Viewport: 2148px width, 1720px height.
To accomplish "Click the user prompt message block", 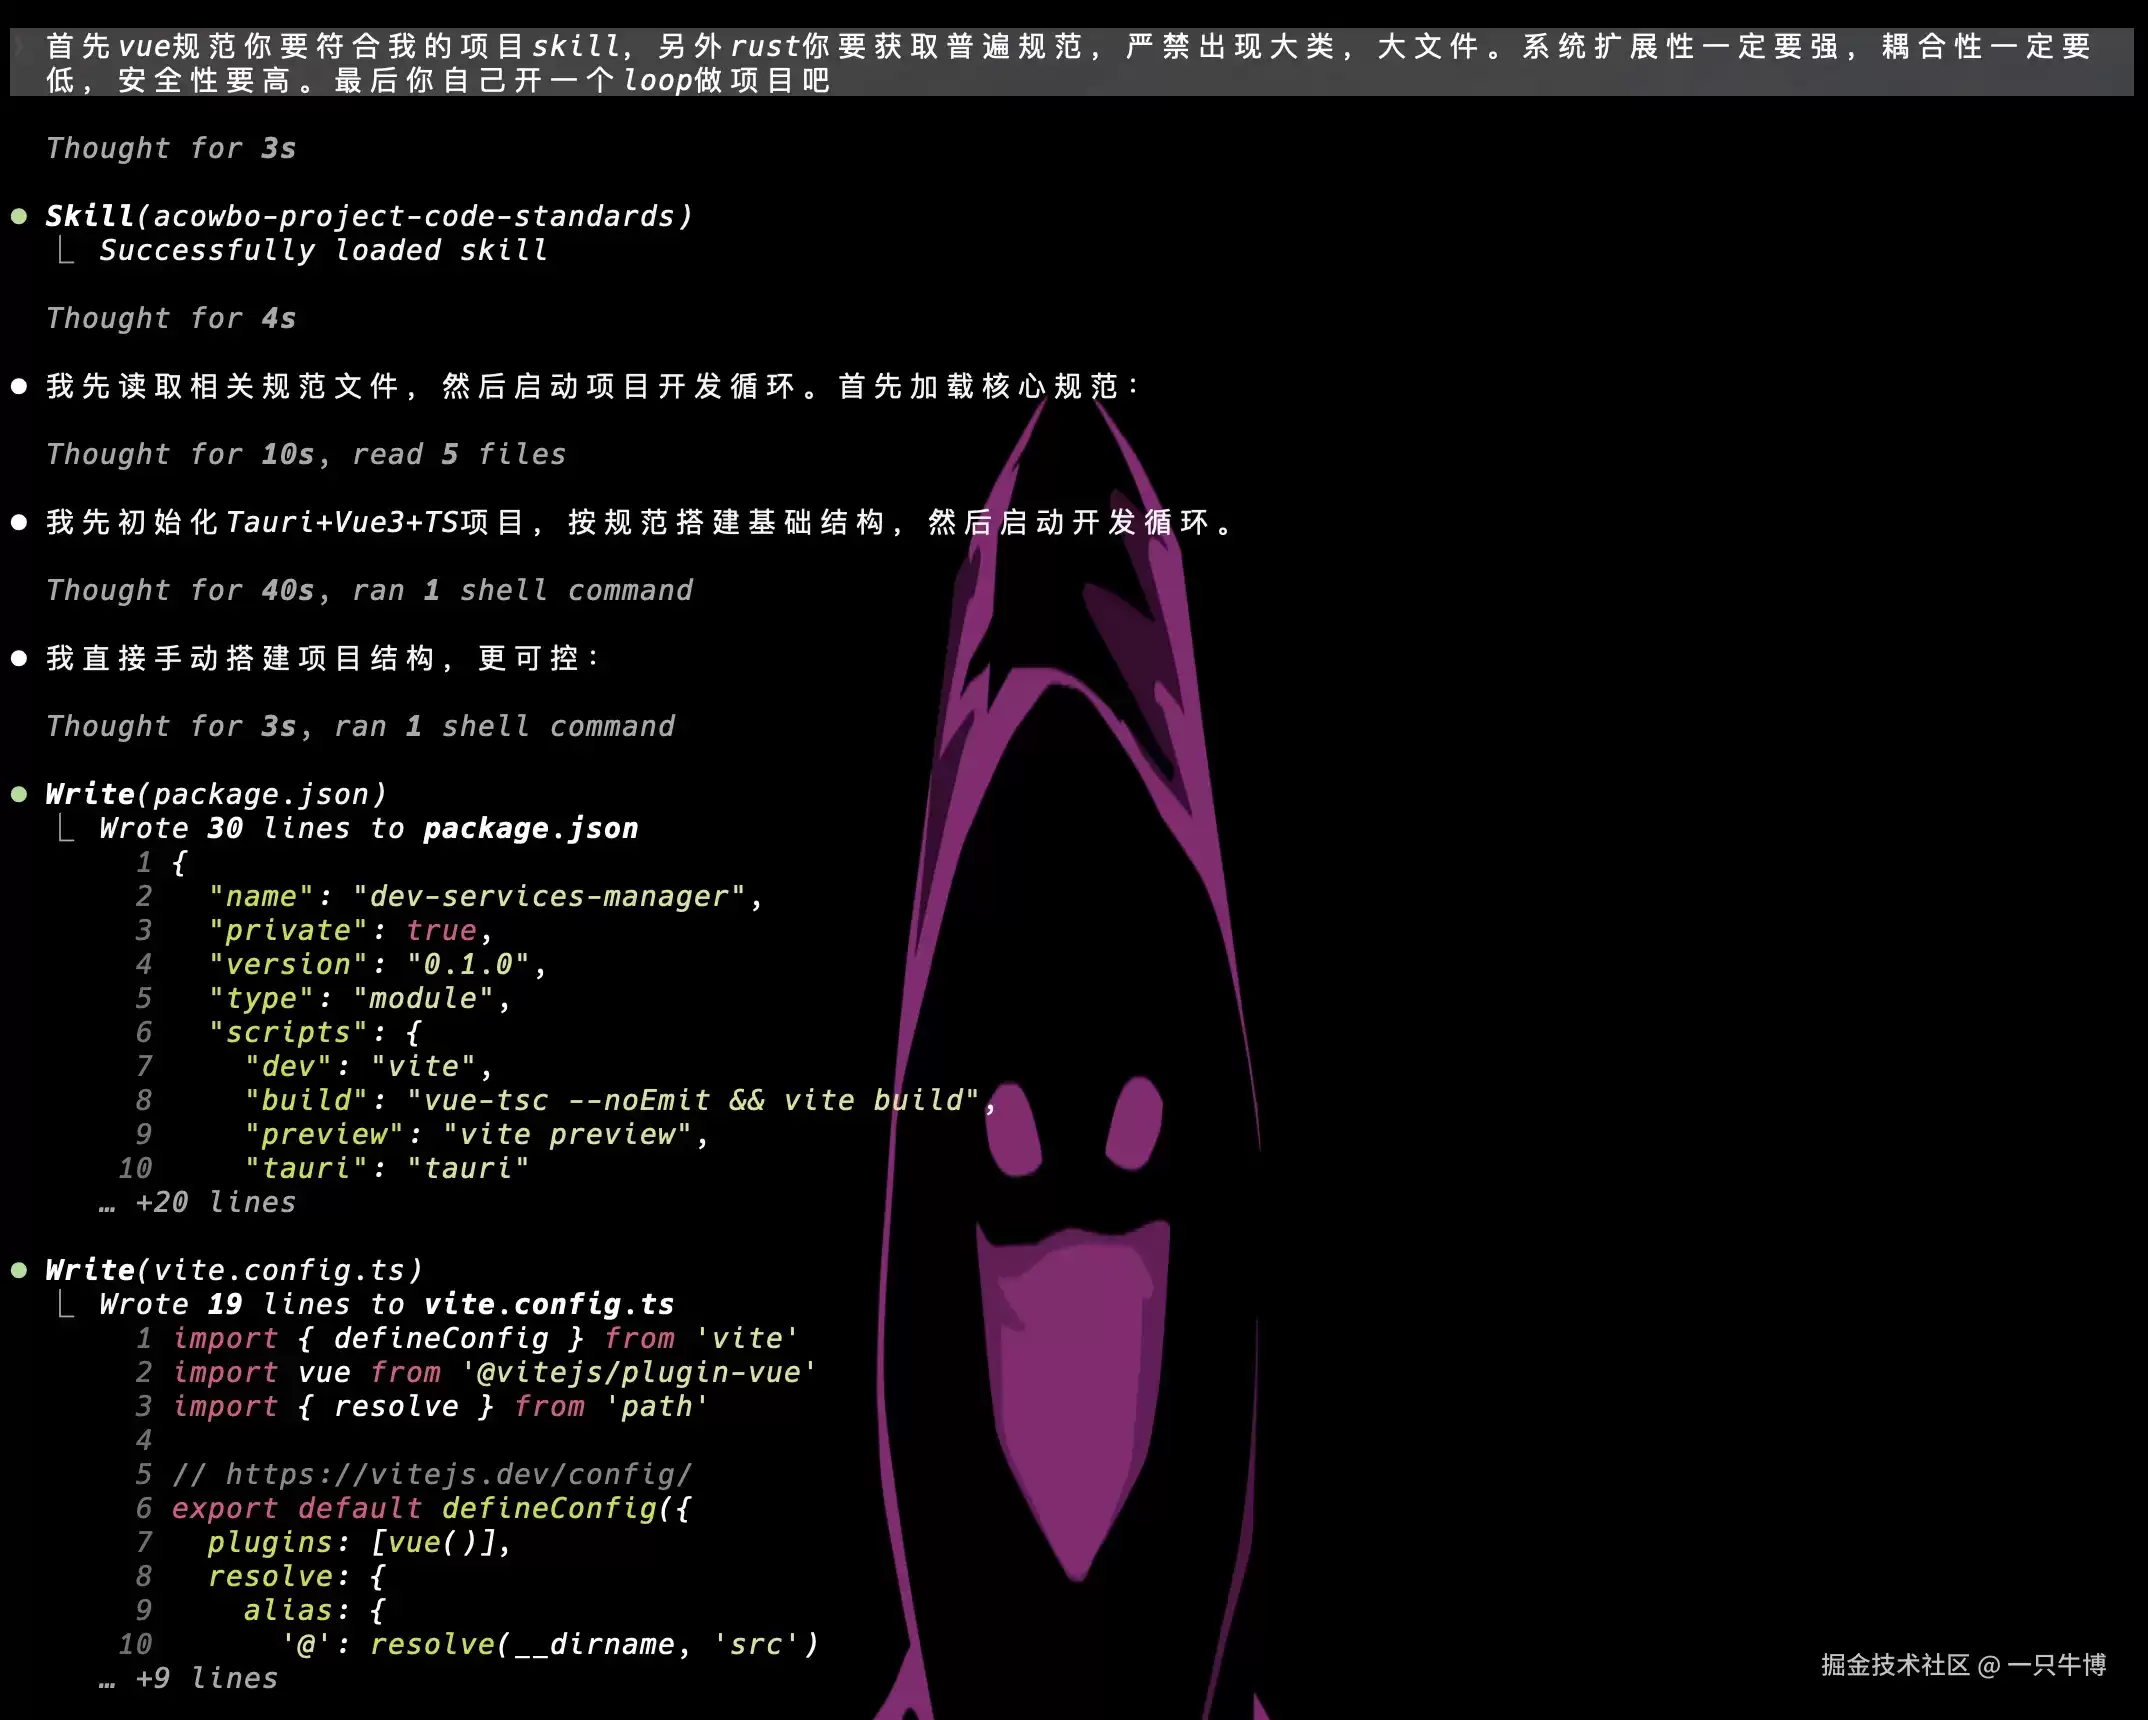I will click(1071, 62).
